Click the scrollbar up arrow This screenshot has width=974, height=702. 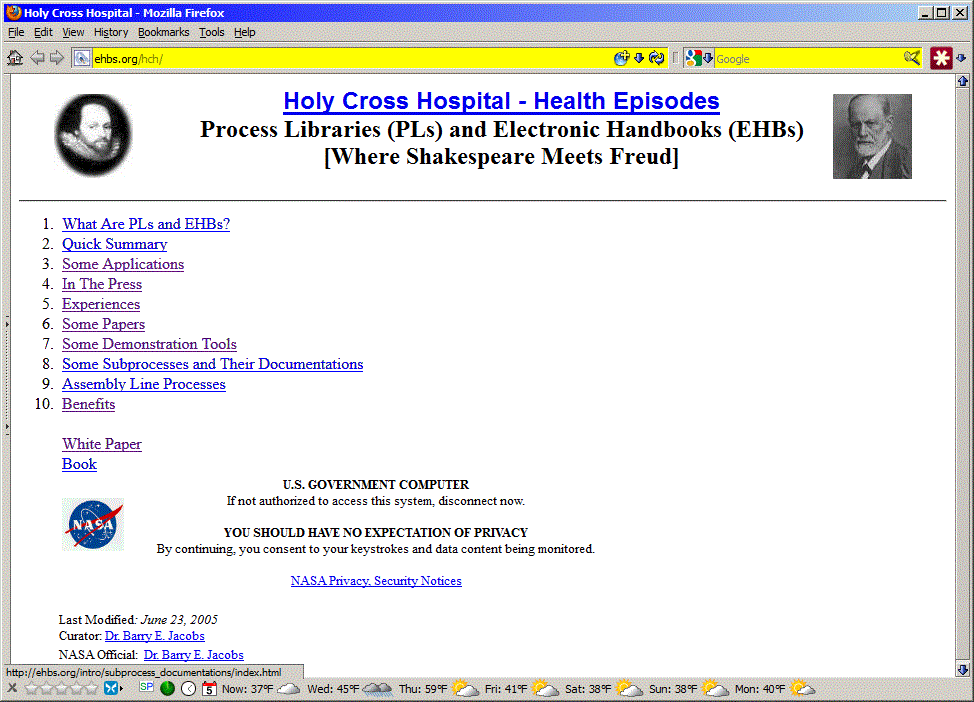963,81
